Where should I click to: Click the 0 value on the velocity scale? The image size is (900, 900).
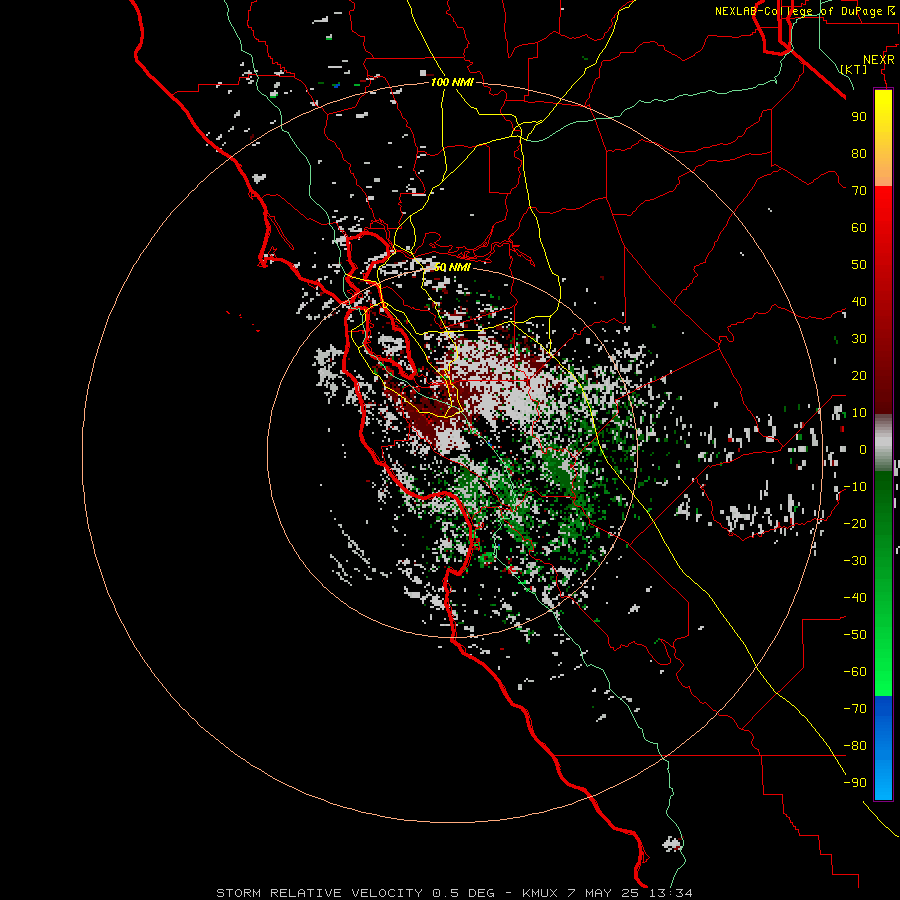pos(863,449)
